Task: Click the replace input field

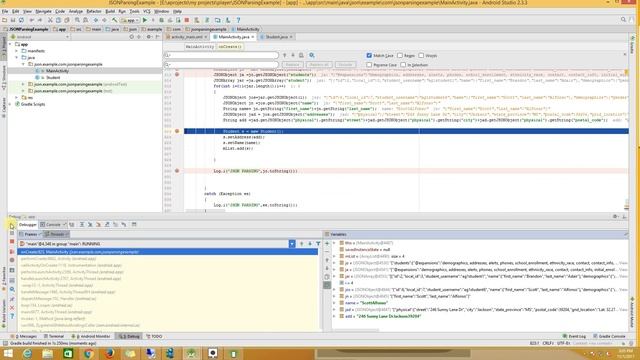Action: 221,64
